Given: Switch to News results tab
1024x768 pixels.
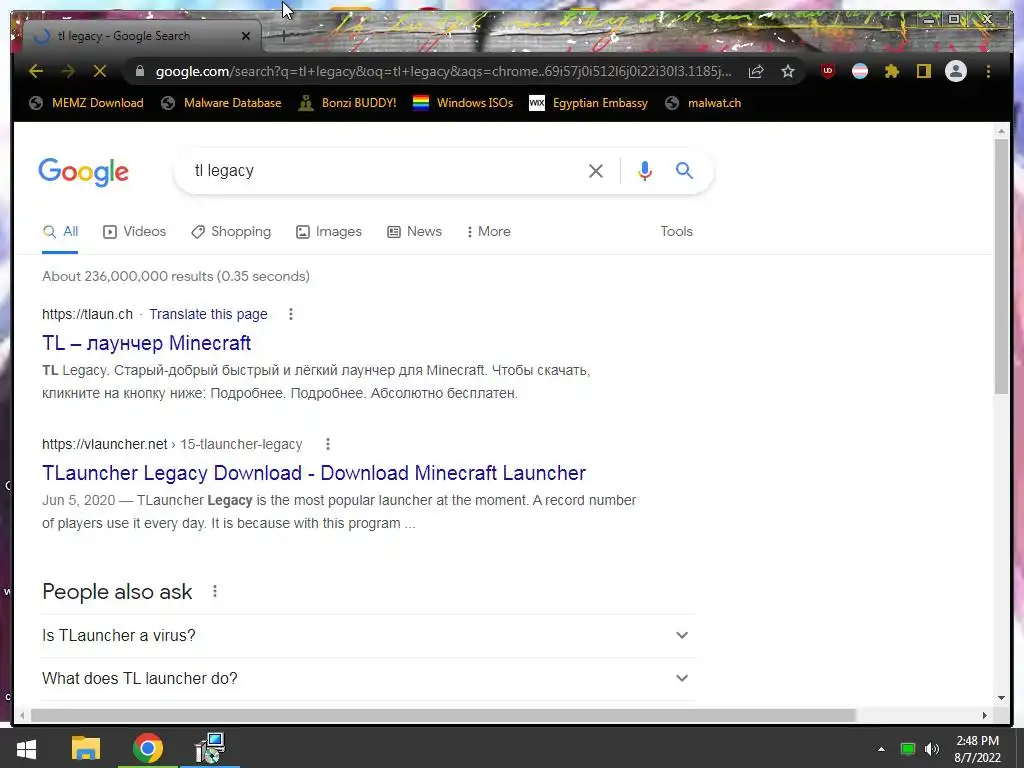Looking at the screenshot, I should 414,231.
